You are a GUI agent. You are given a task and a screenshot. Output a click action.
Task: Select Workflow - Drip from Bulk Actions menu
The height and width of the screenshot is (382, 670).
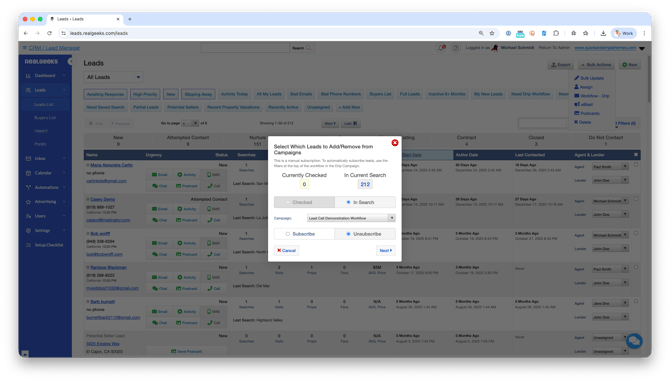coord(592,96)
